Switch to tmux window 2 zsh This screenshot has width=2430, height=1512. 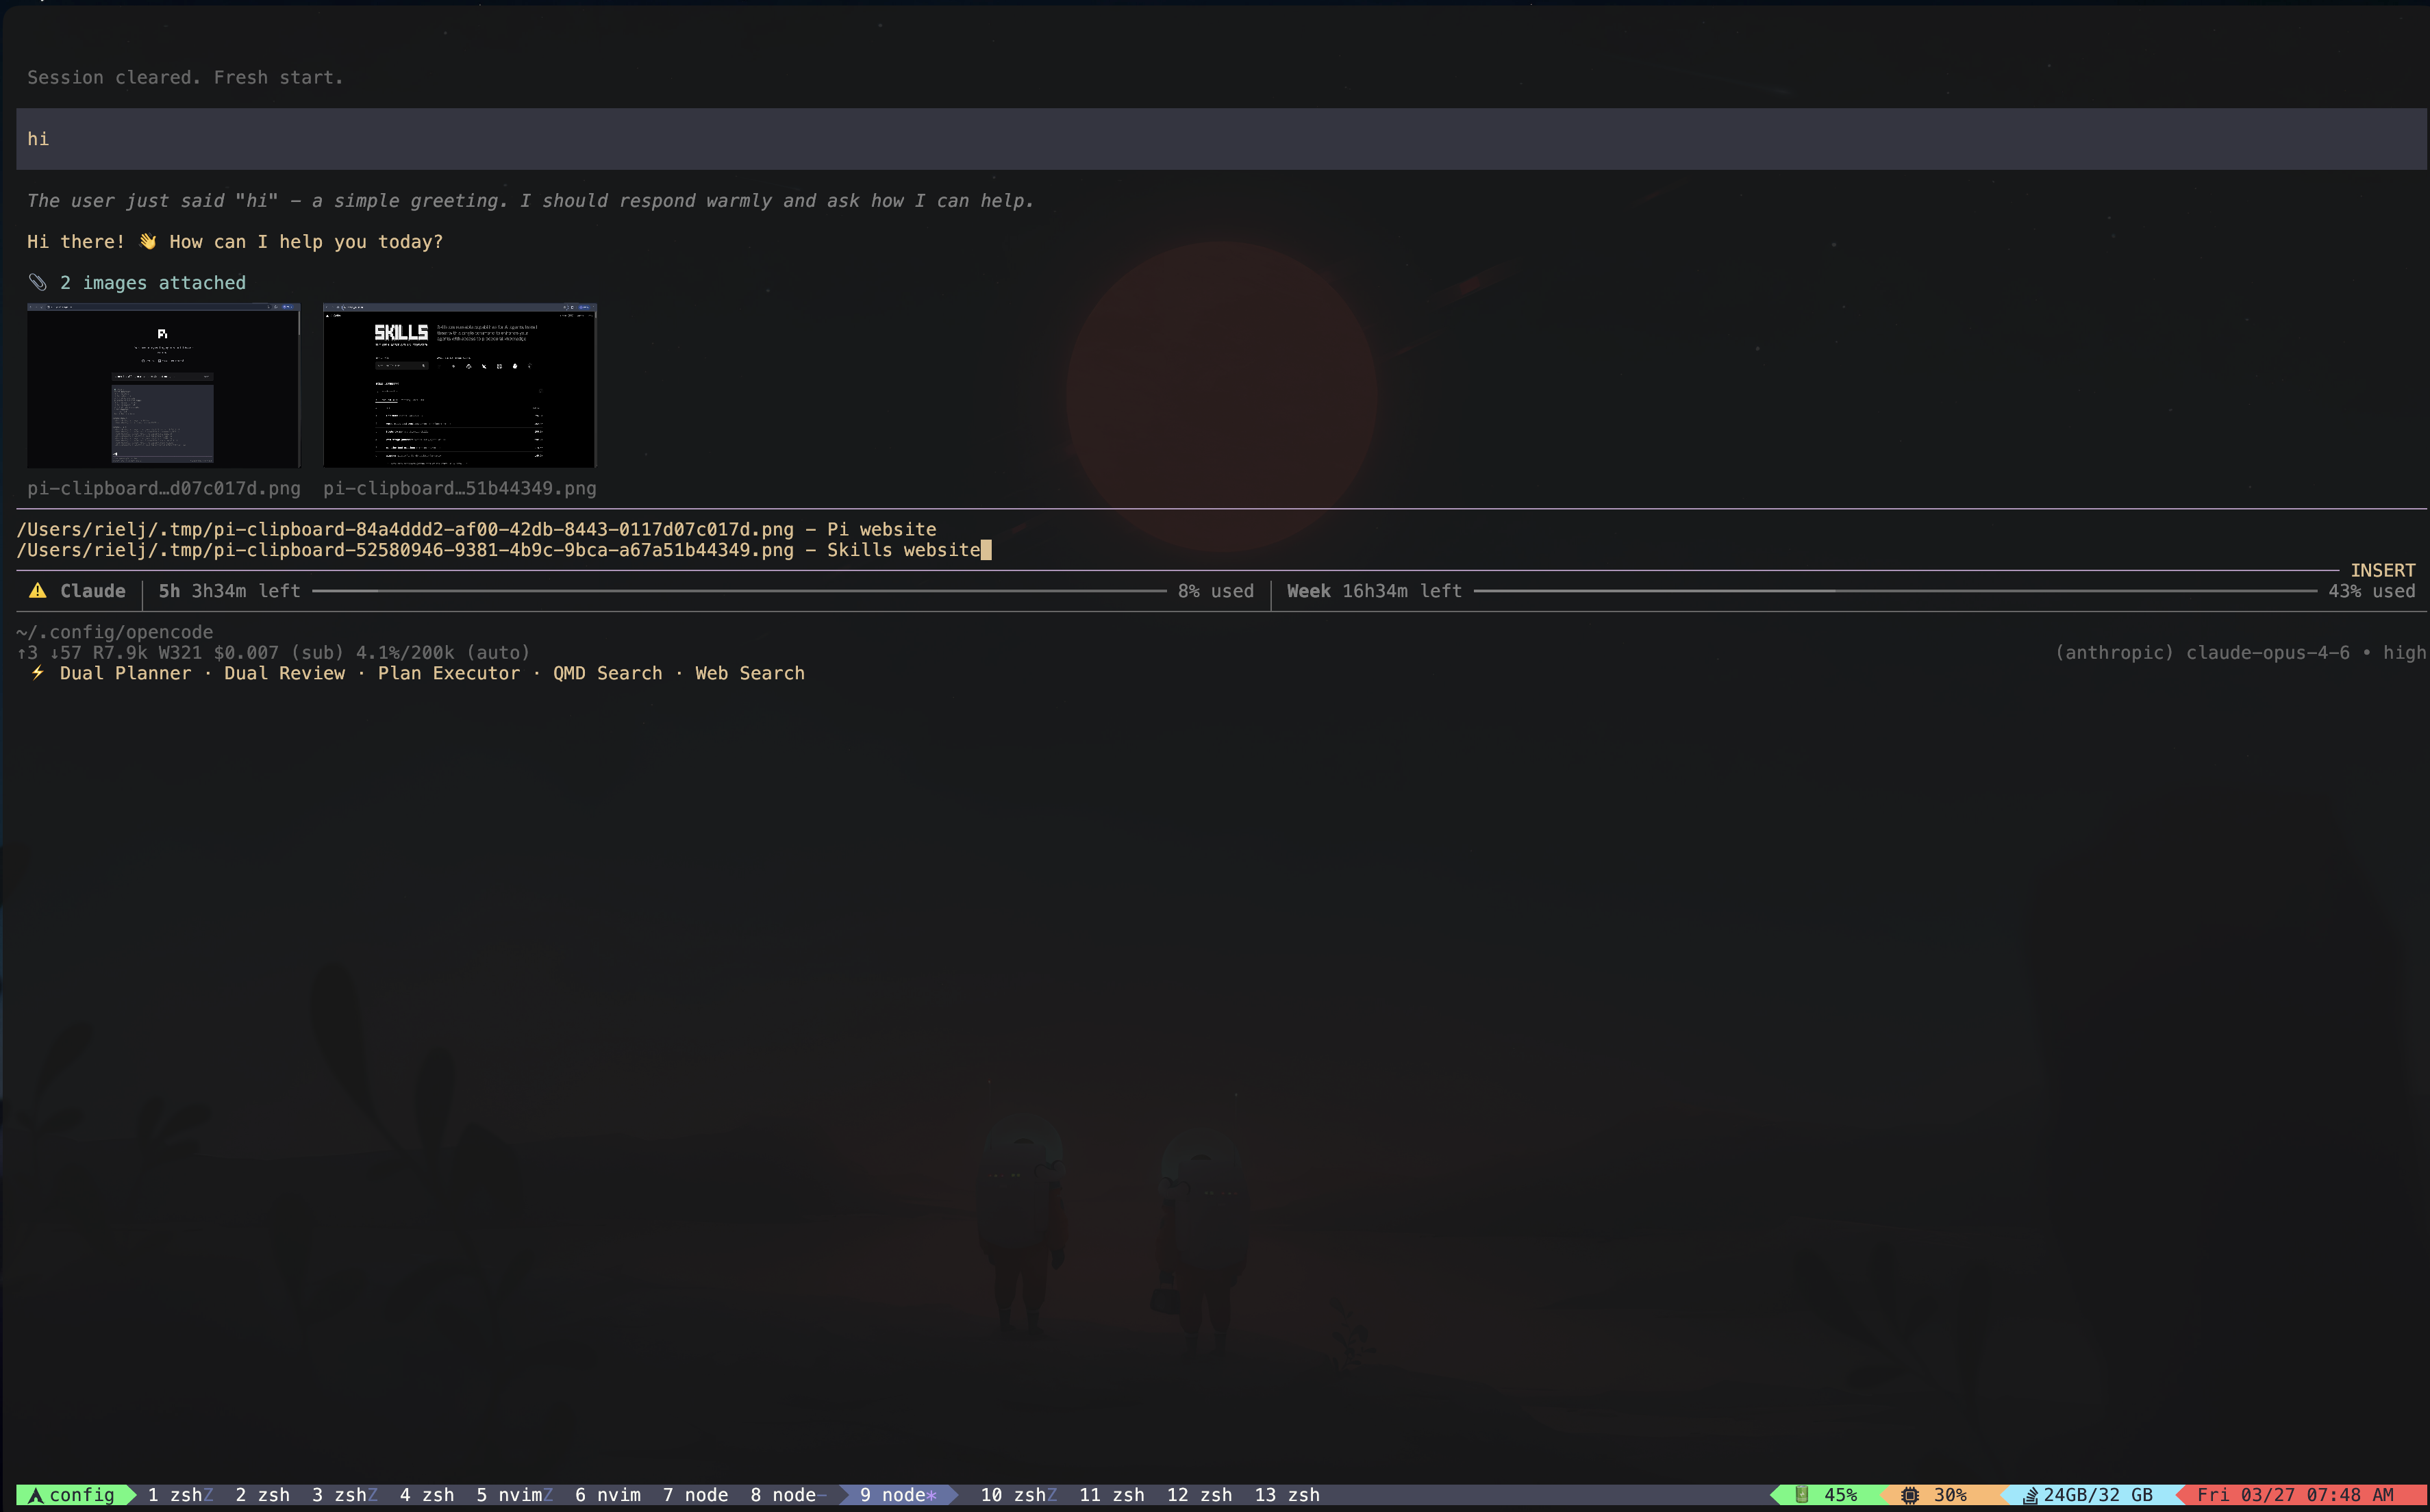(262, 1494)
